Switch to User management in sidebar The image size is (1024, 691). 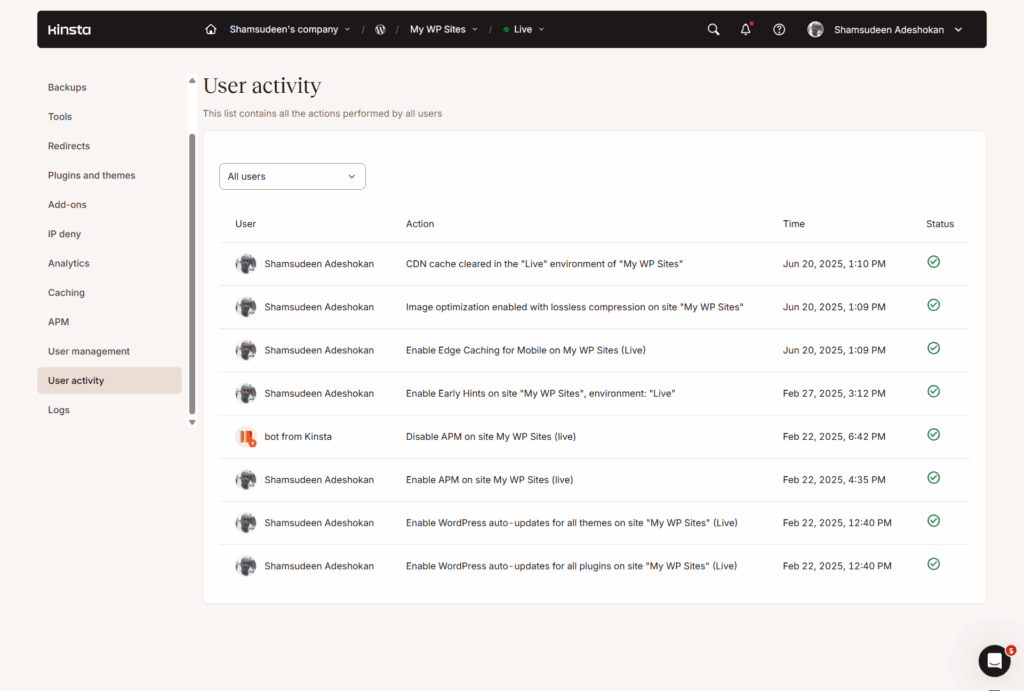pos(89,351)
